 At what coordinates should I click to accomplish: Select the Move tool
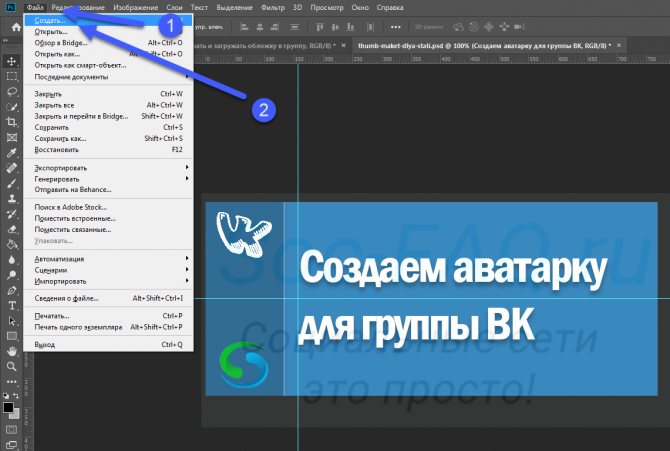[12, 61]
